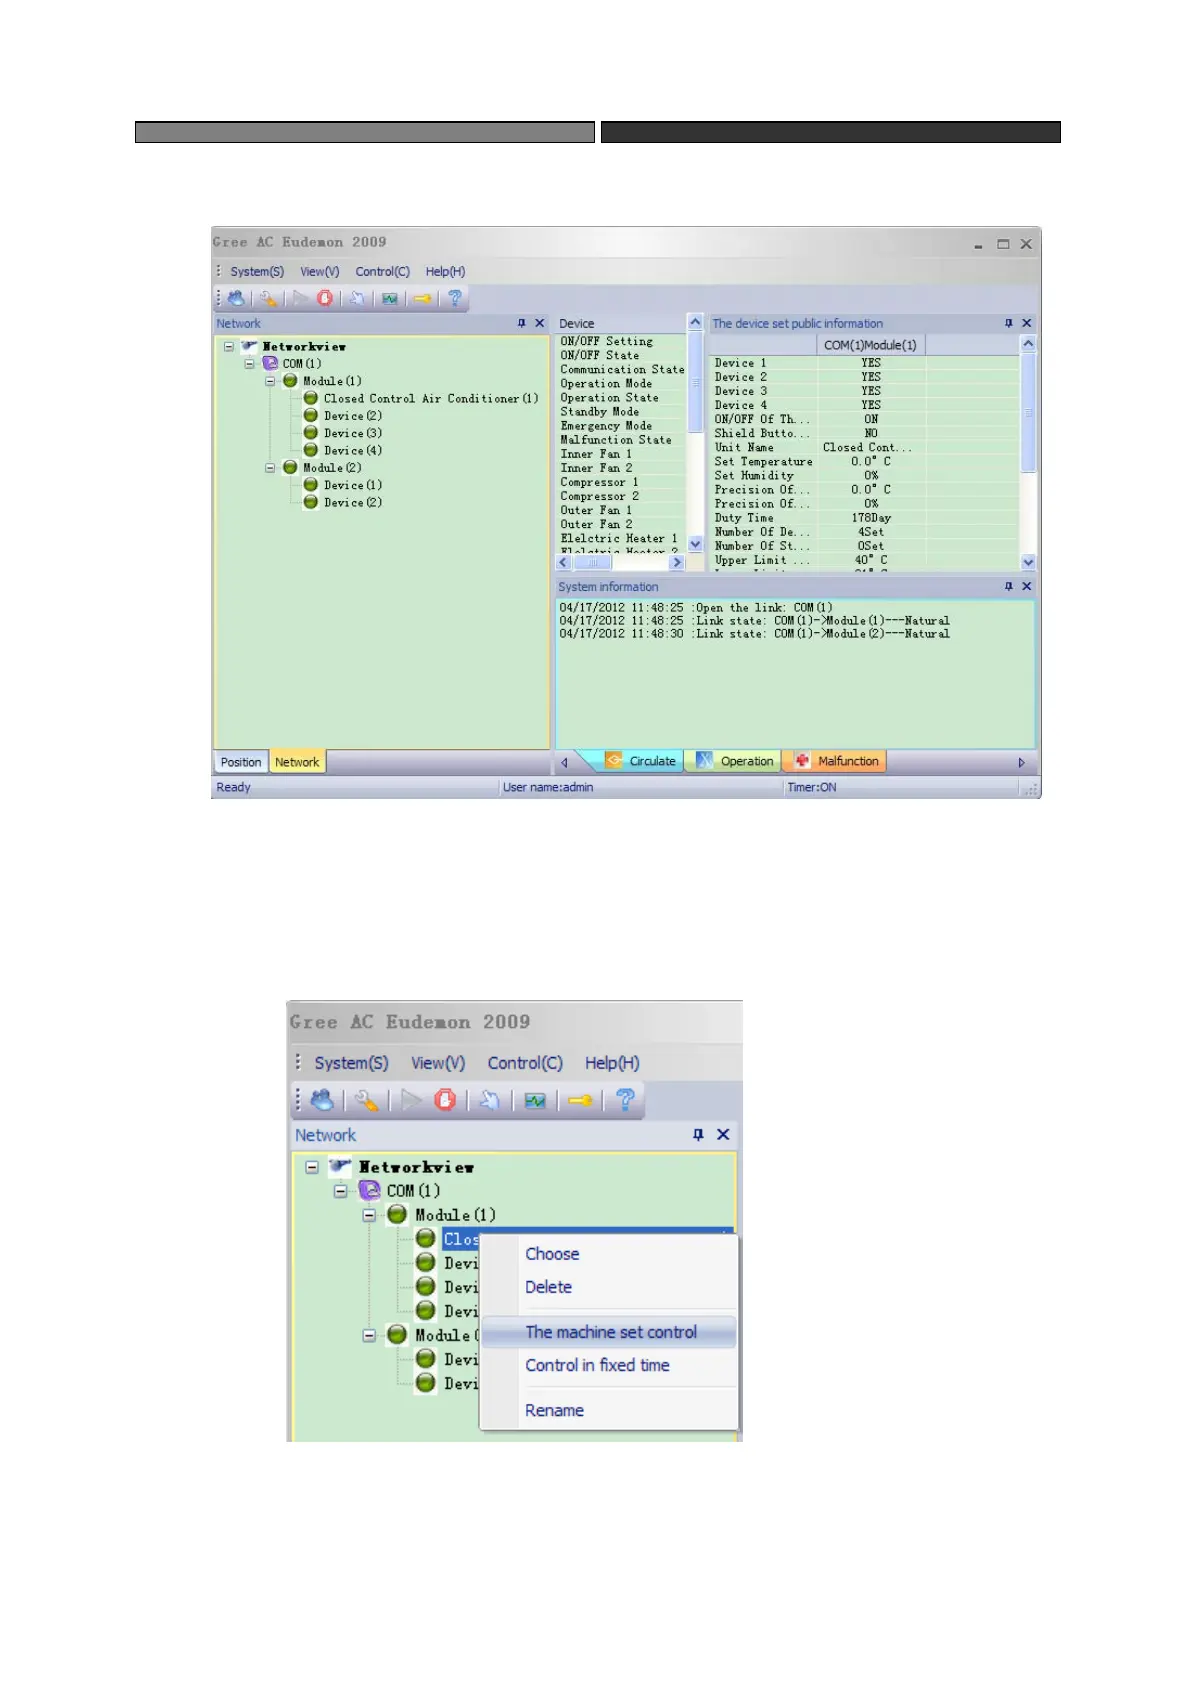Click scroll-down arrow of public information table
The width and height of the screenshot is (1190, 1684).
tap(1027, 562)
